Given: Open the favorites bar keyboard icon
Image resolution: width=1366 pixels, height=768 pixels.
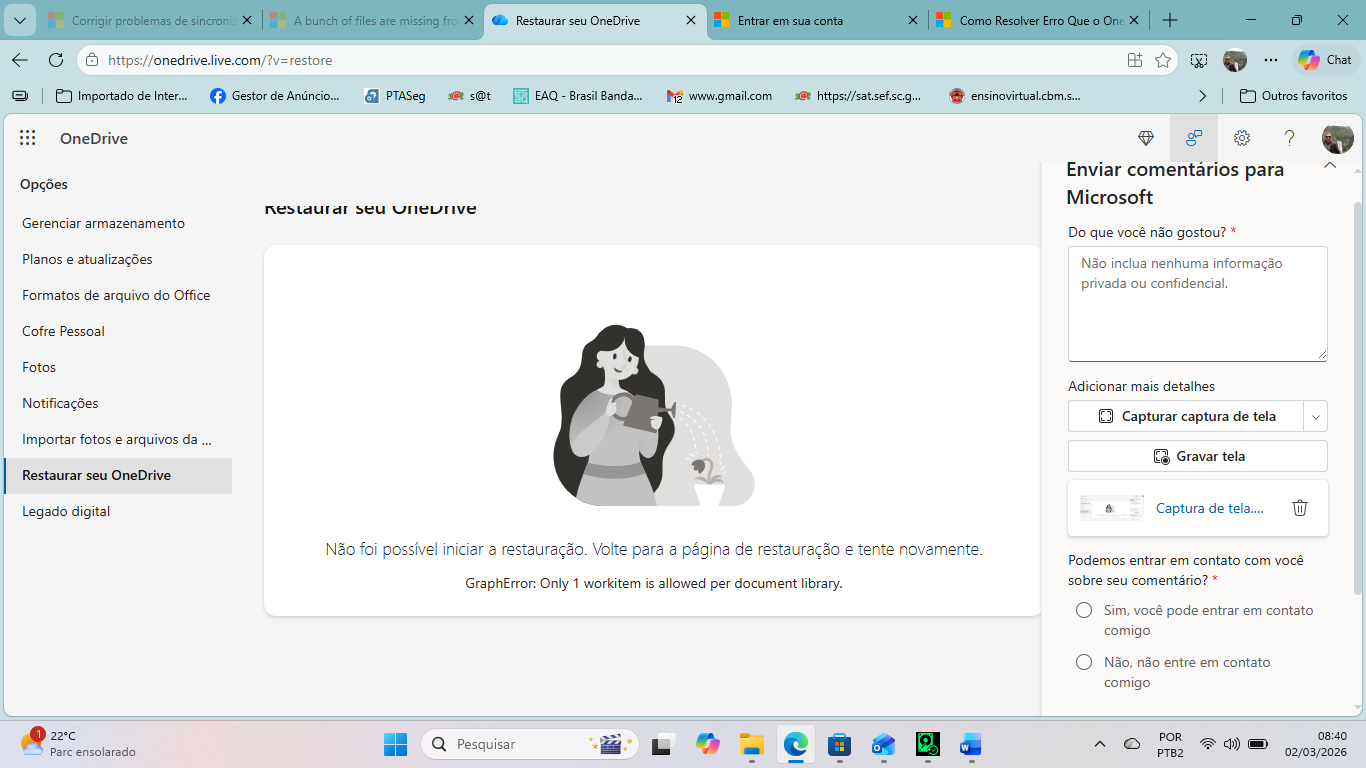Looking at the screenshot, I should coord(20,96).
